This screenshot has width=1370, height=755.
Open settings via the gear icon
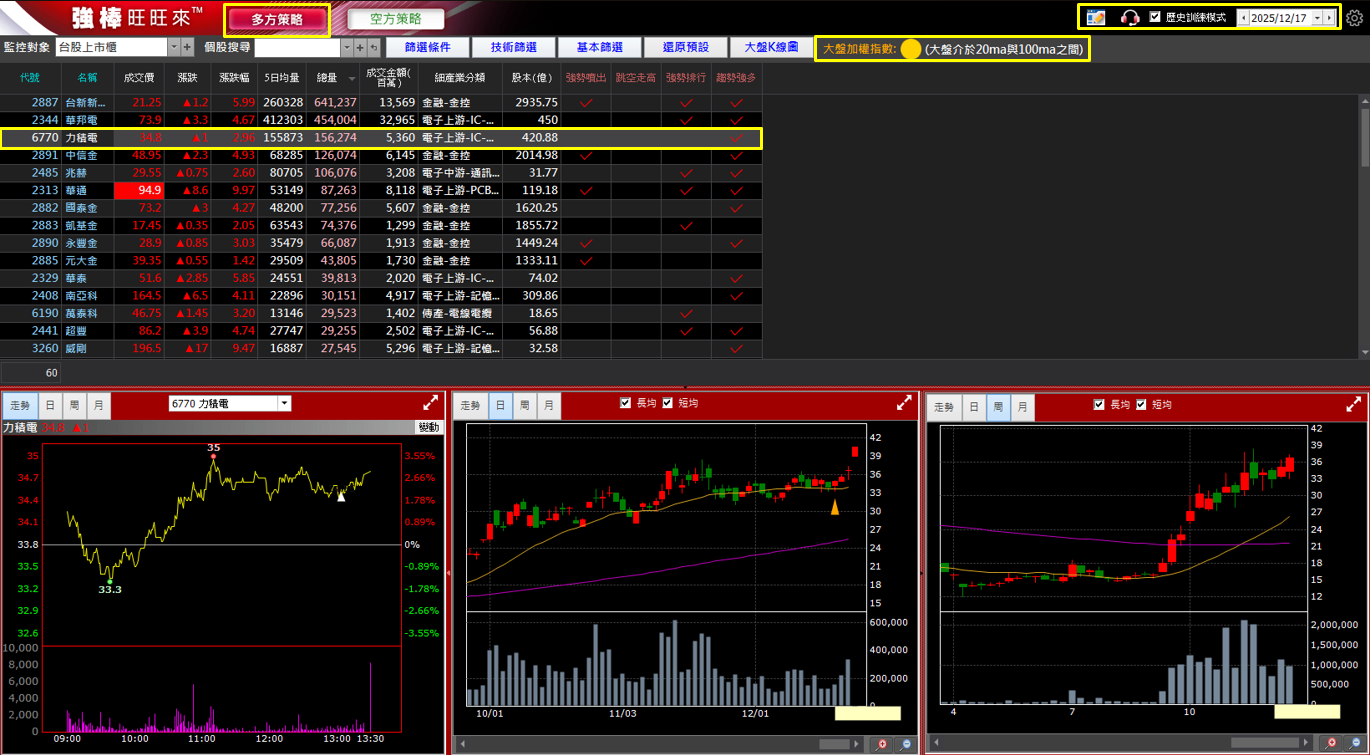pyautogui.click(x=1354, y=17)
